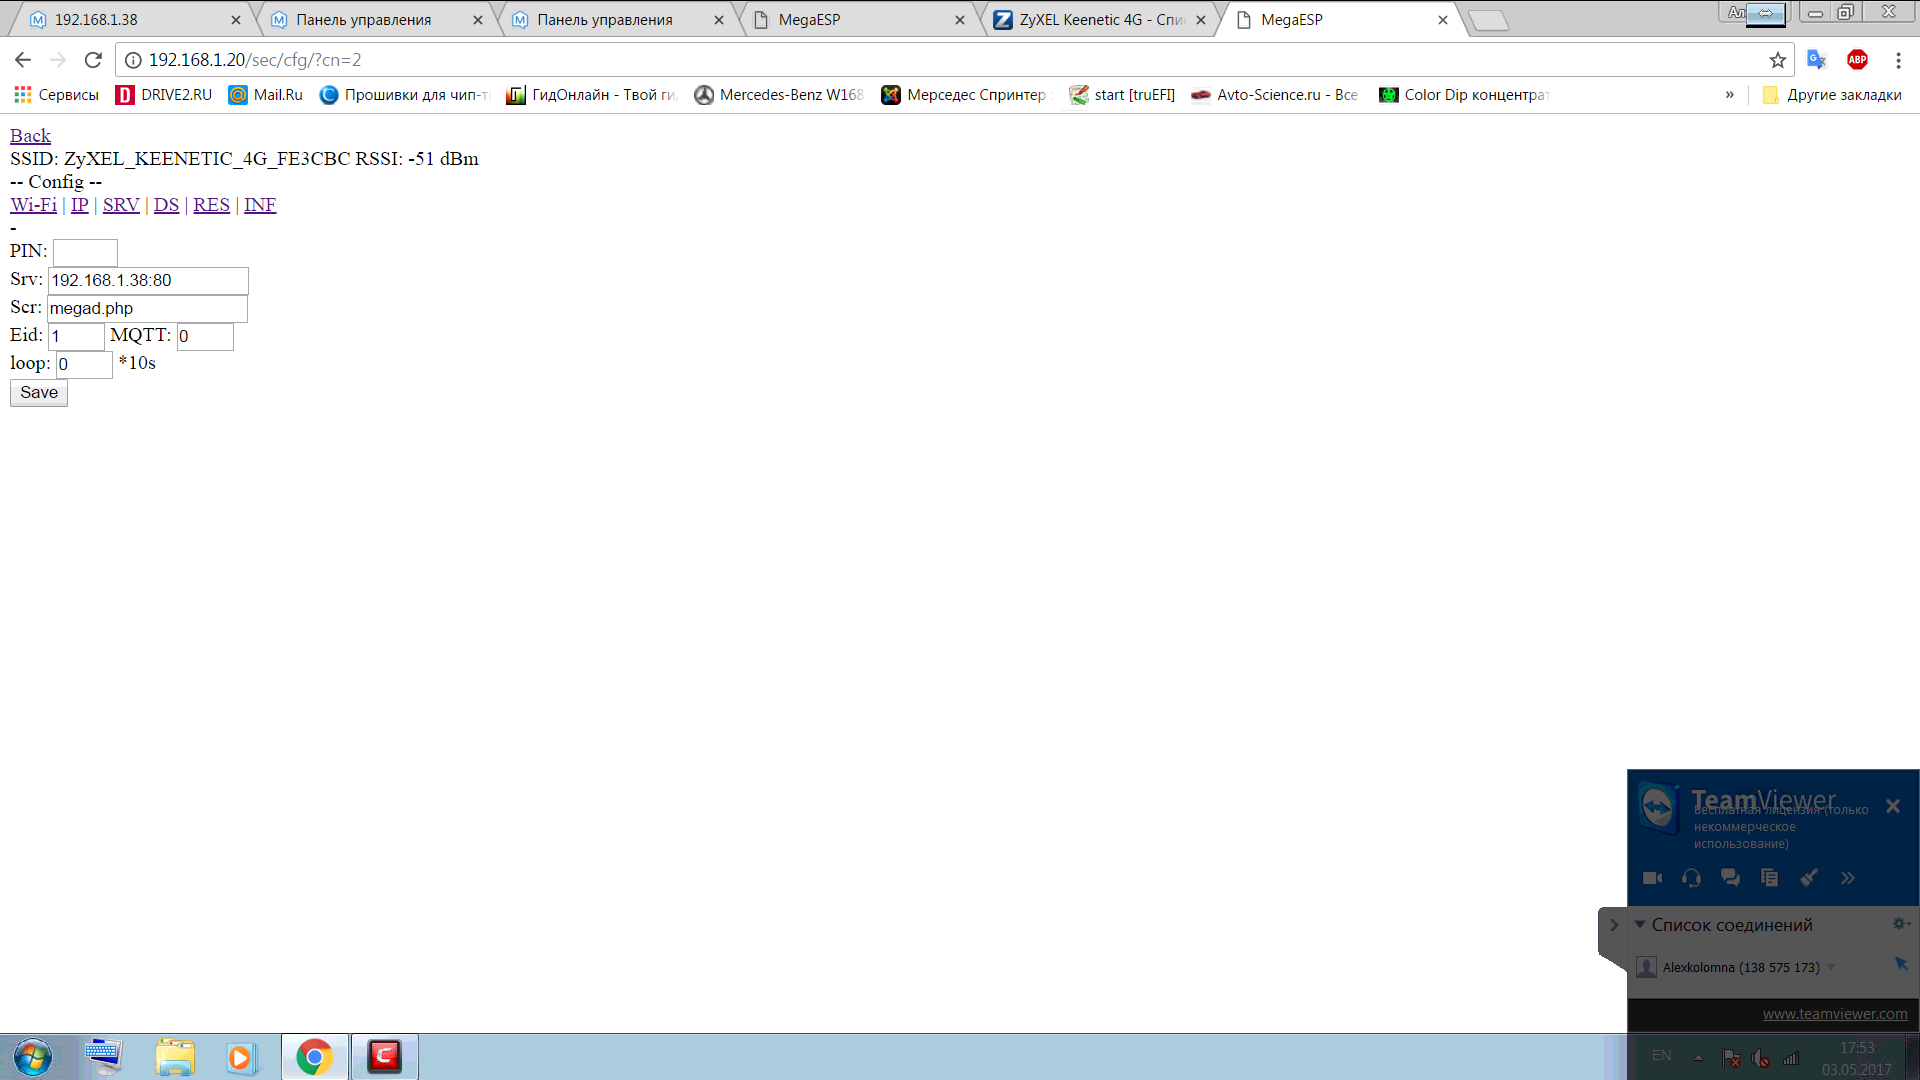
Task: Expand TeamViewer extra actions with double-arrow icon
Action: [1848, 877]
